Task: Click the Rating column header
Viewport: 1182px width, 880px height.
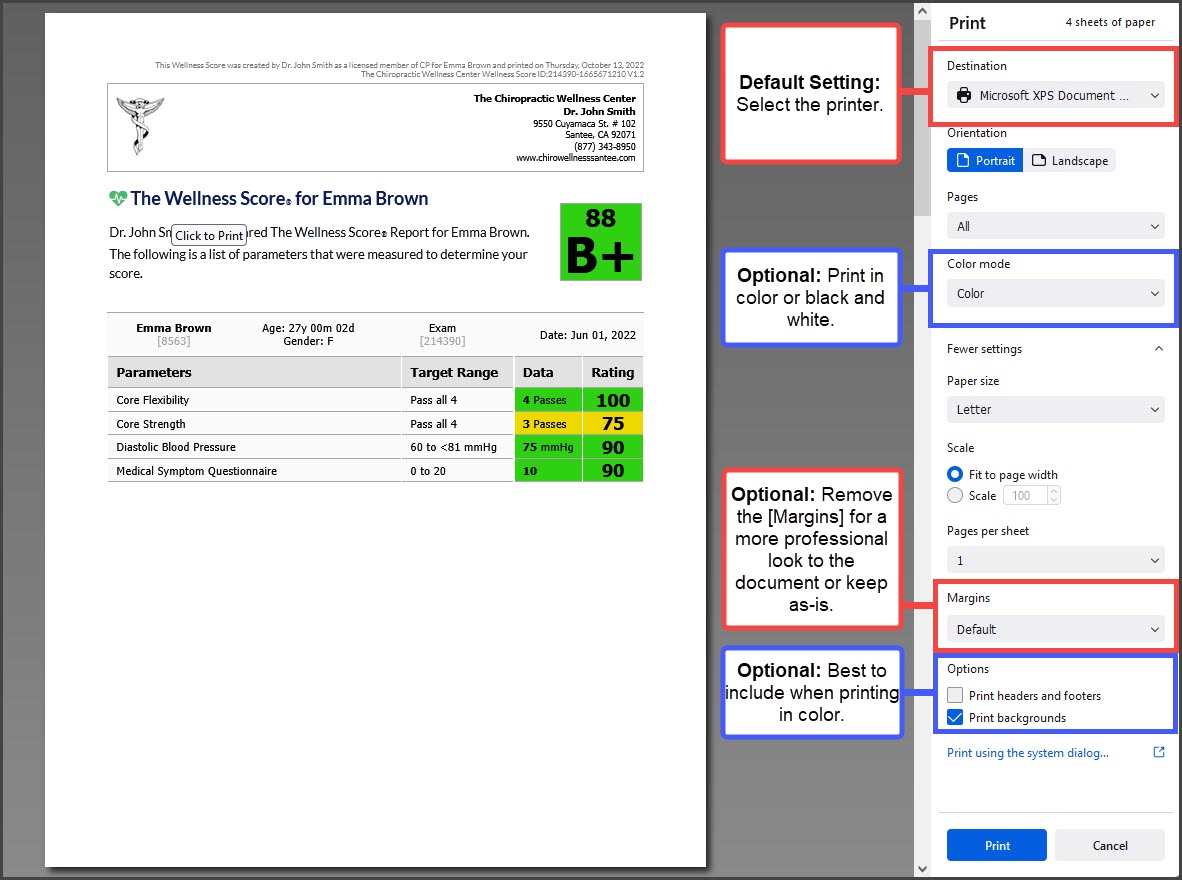Action: tap(613, 373)
